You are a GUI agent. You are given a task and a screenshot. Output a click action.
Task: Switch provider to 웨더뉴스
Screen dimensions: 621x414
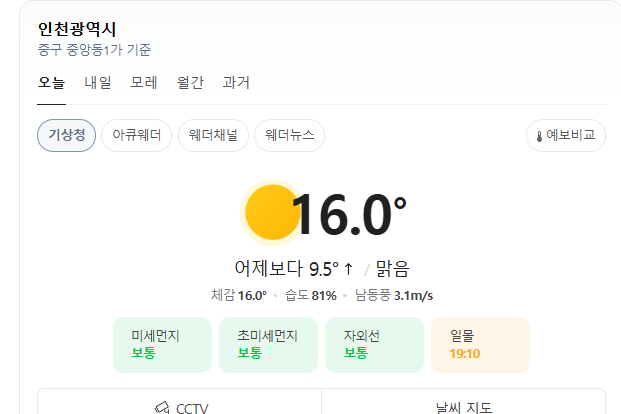point(290,135)
